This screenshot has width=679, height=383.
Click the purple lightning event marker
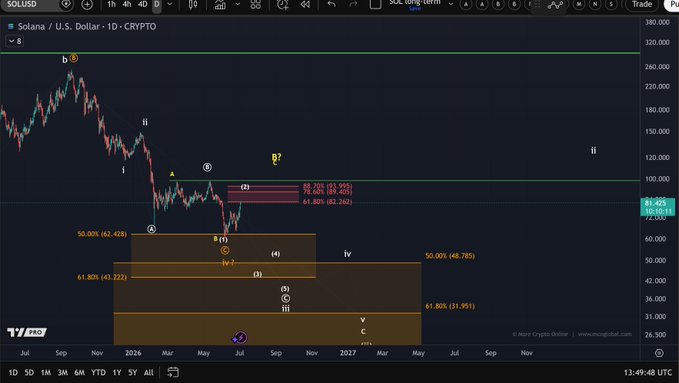(239, 338)
